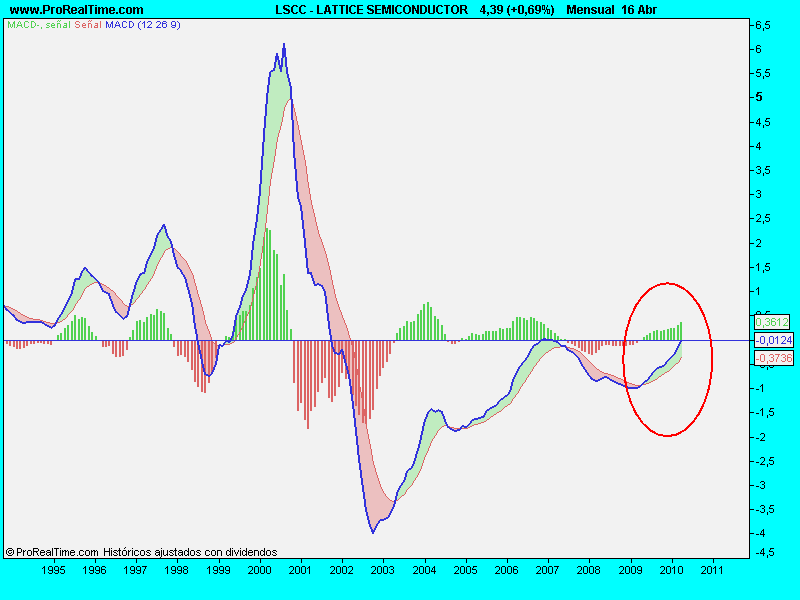Click the 2011 year label on the time axis
Screen dimensions: 800x600
coord(712,570)
